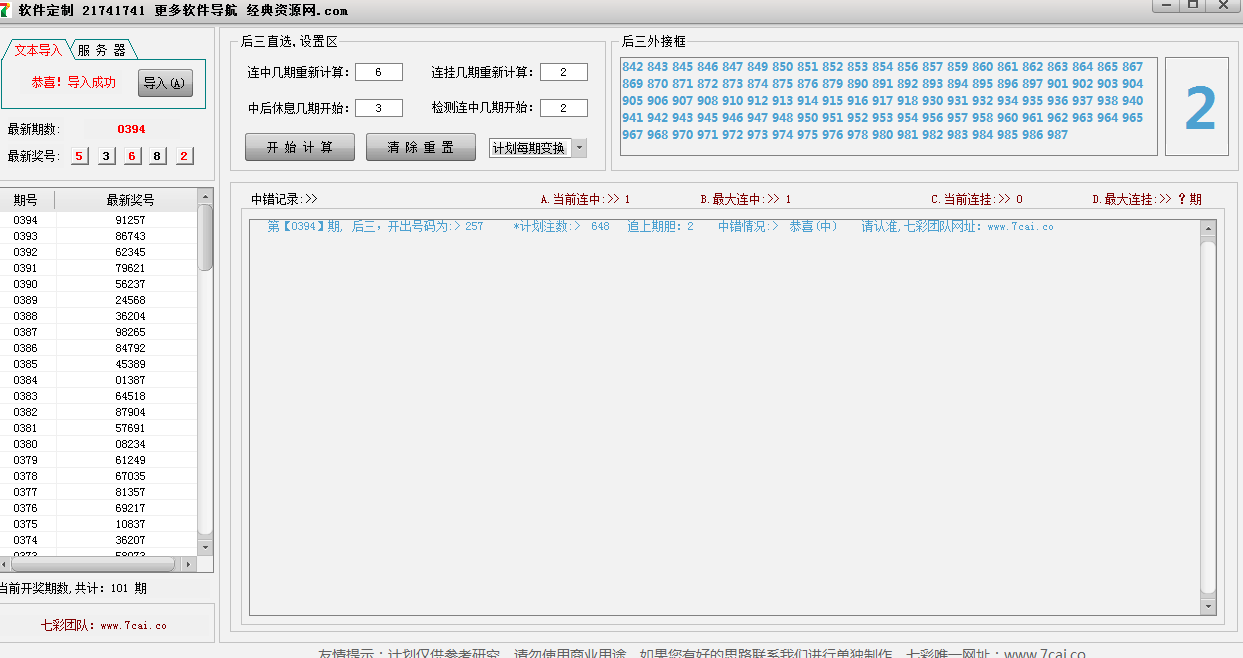1243x658 pixels.
Task: Click the 最新奖号 column header
Action: (x=126, y=200)
